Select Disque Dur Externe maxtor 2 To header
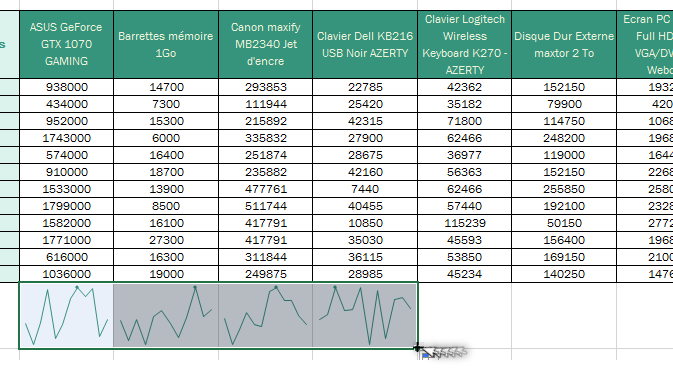Screen dimensions: 673x378 [x=564, y=44]
